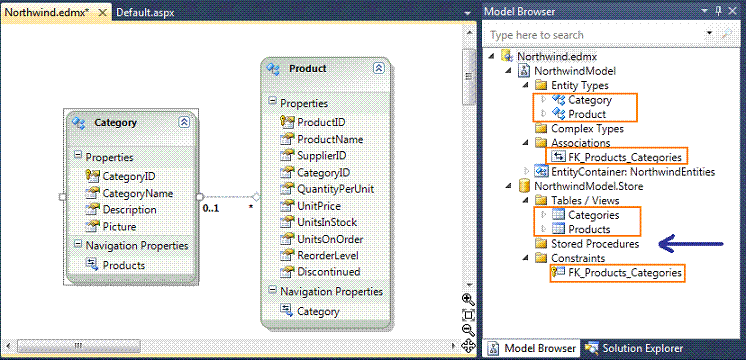
Task: Expand the EntityContainer: NorthwindEntities node
Action: point(526,171)
